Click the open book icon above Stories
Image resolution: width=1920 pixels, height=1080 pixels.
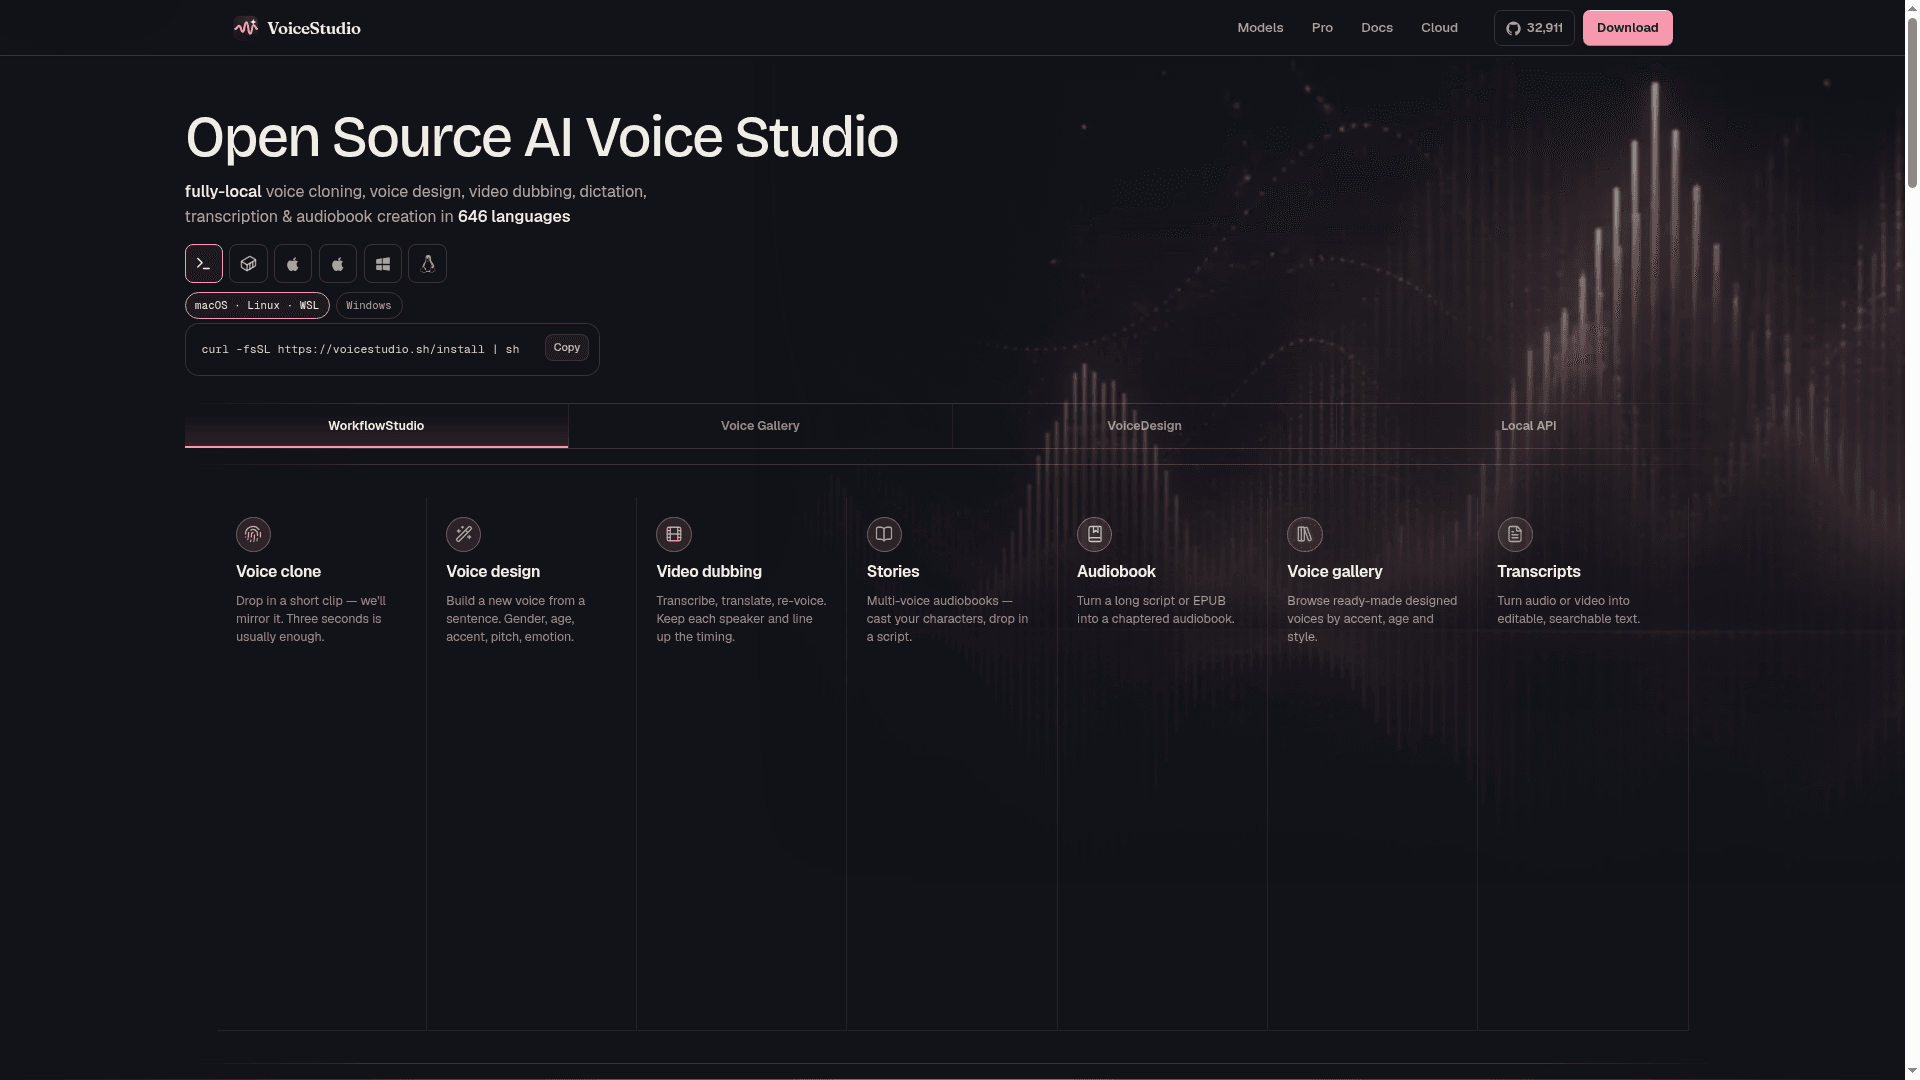(884, 534)
